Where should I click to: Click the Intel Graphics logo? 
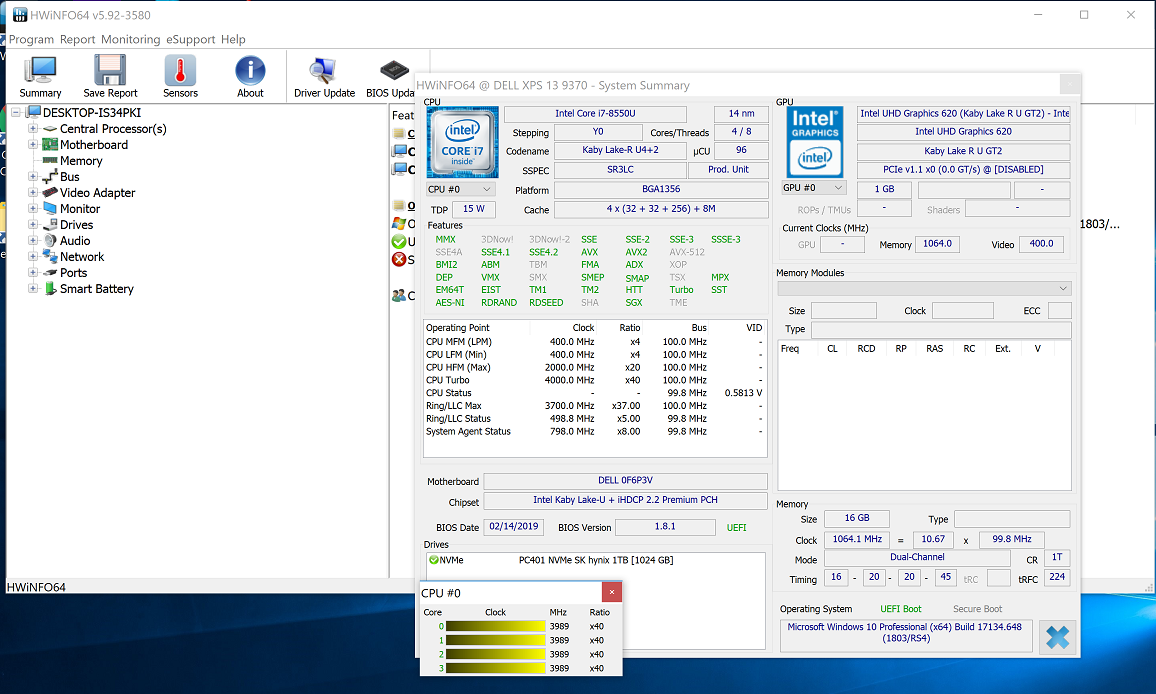pos(815,142)
